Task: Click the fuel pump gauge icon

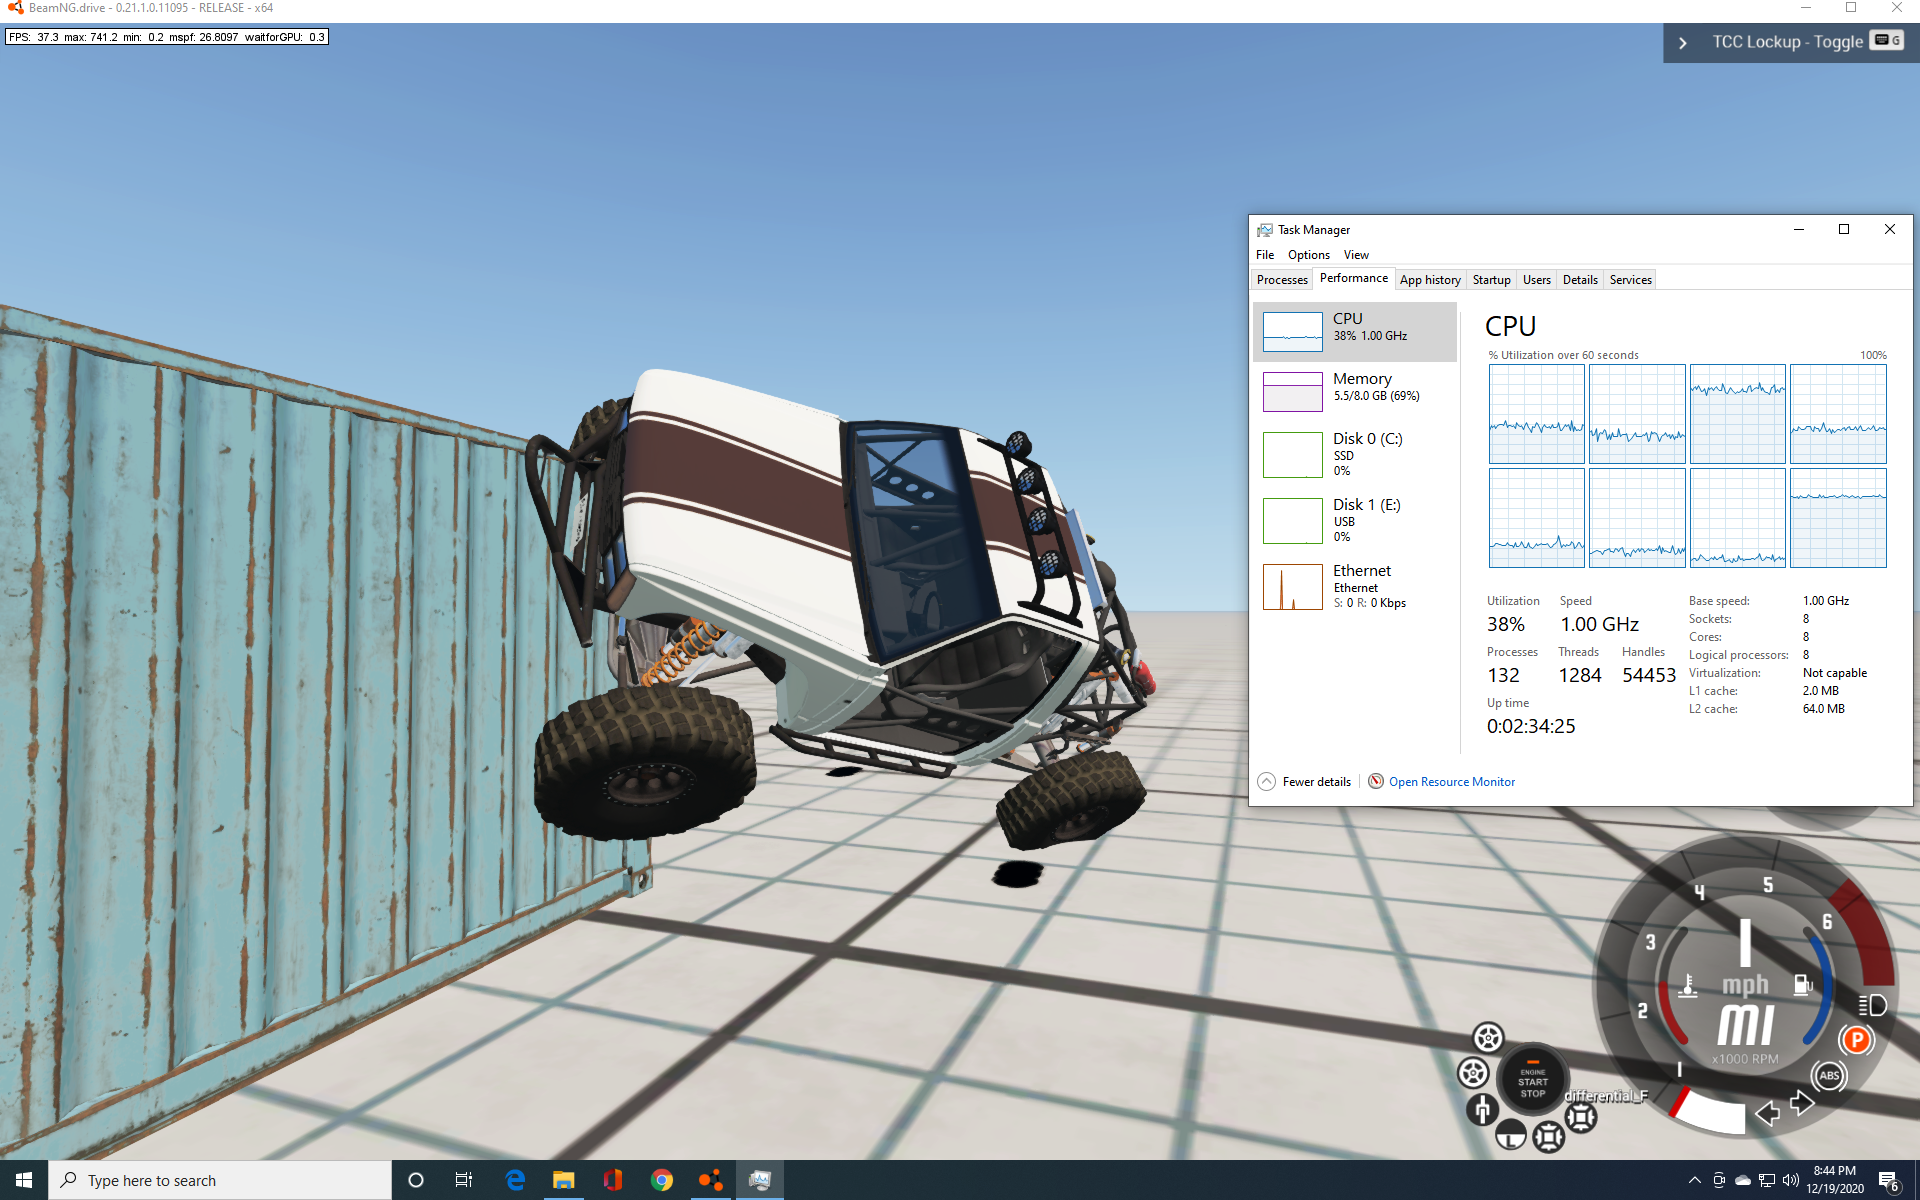Action: [x=1803, y=985]
